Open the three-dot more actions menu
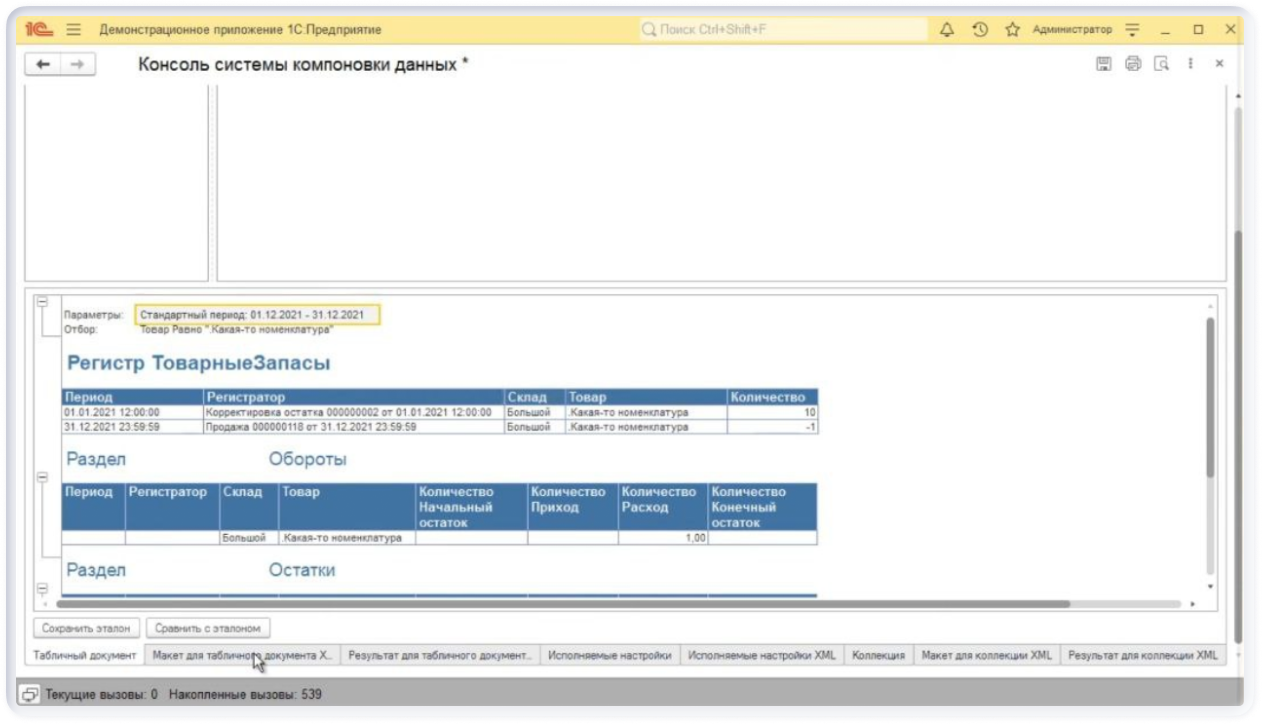 coord(1190,64)
